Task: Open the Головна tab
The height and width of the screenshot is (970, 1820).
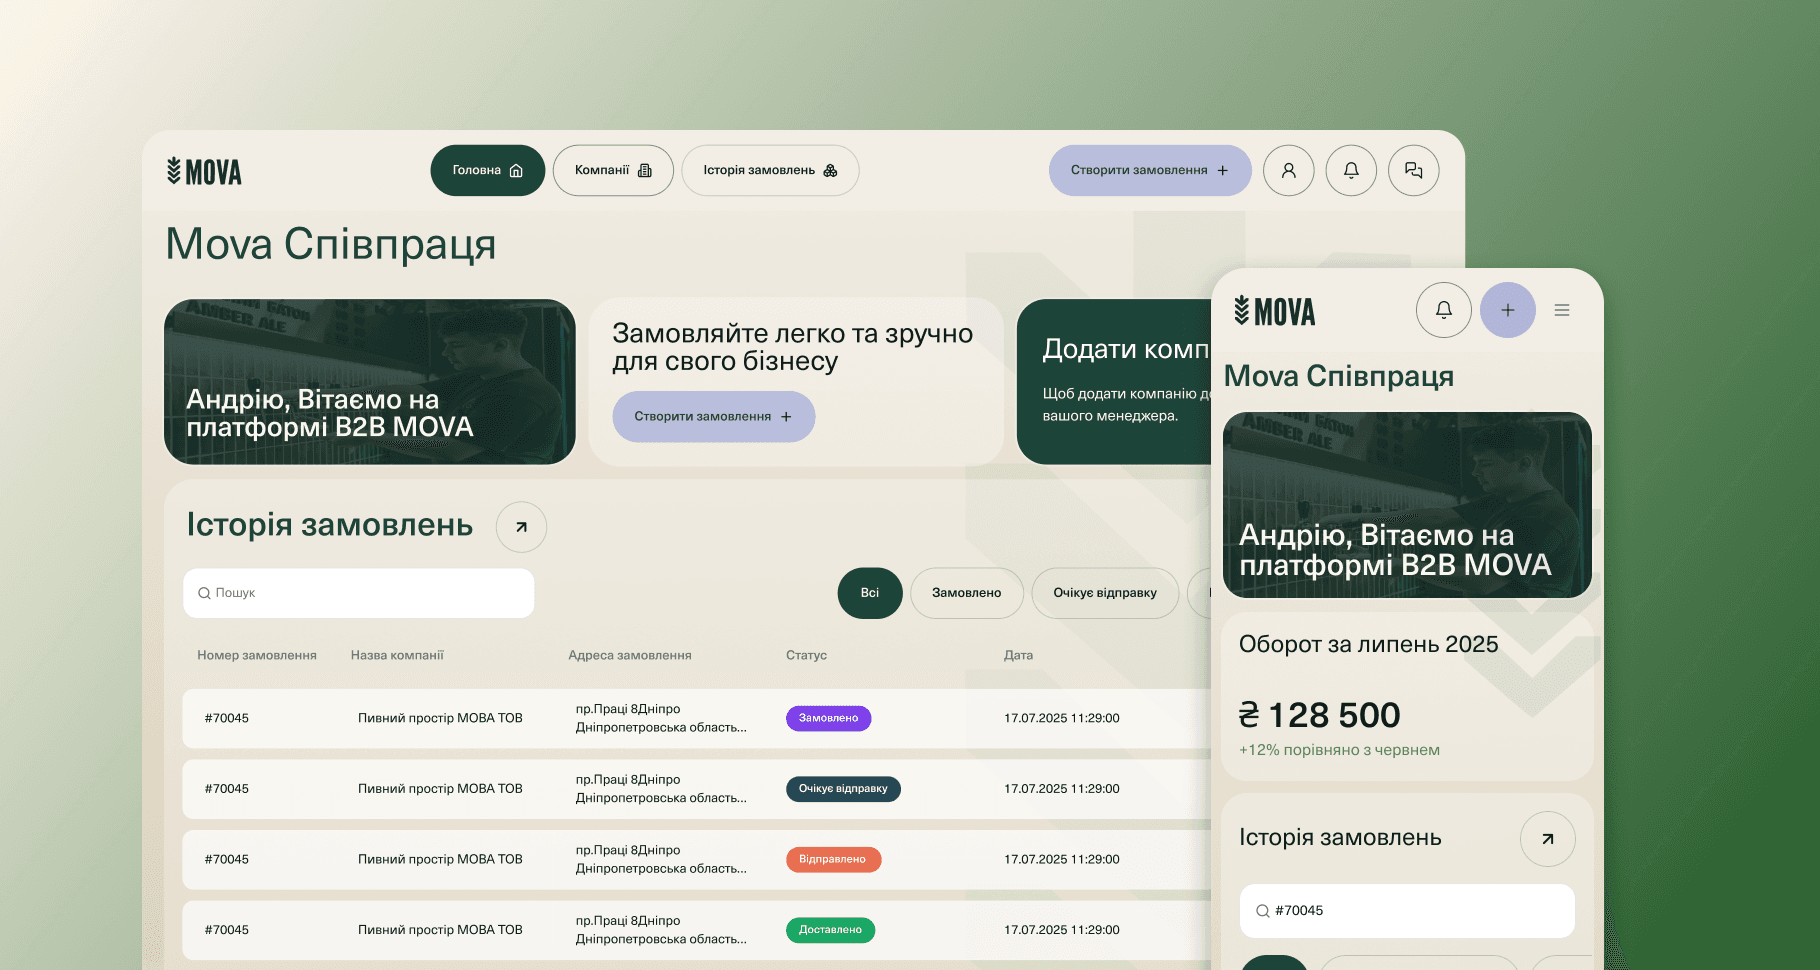Action: 487,170
